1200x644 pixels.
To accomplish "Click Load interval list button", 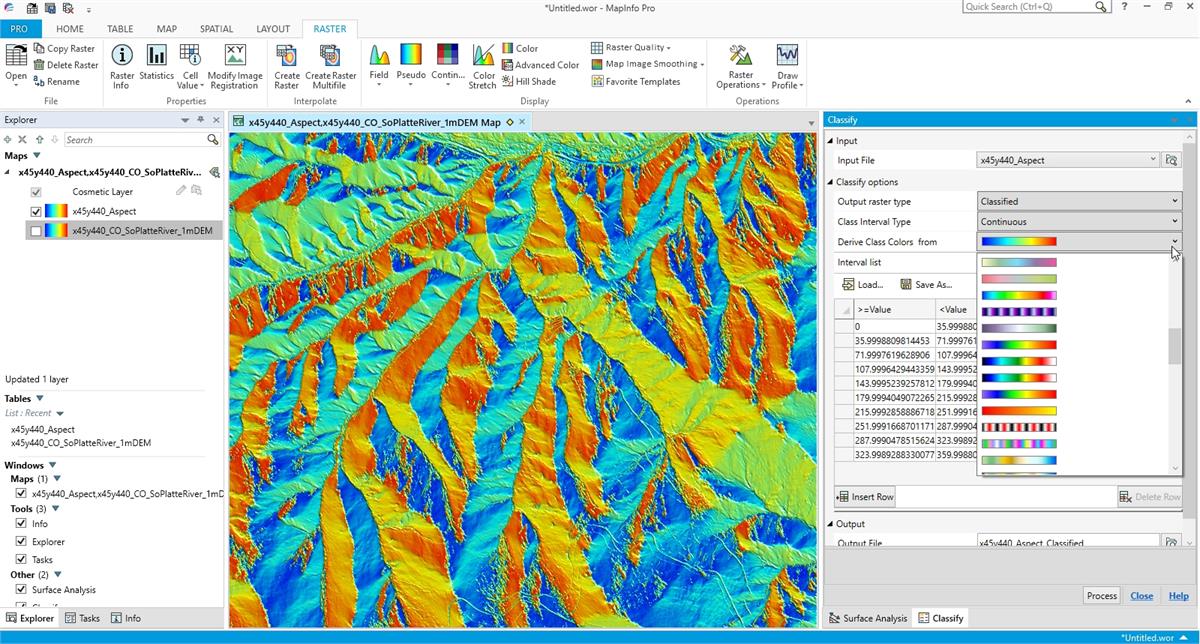I will click(x=862, y=285).
